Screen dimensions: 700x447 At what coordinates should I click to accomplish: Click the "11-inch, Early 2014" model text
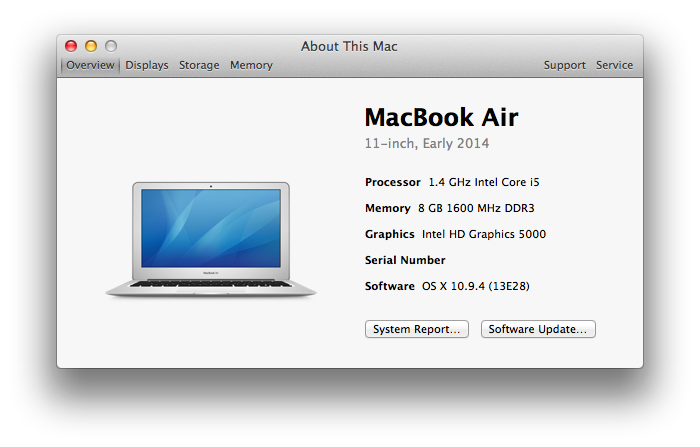tap(427, 143)
